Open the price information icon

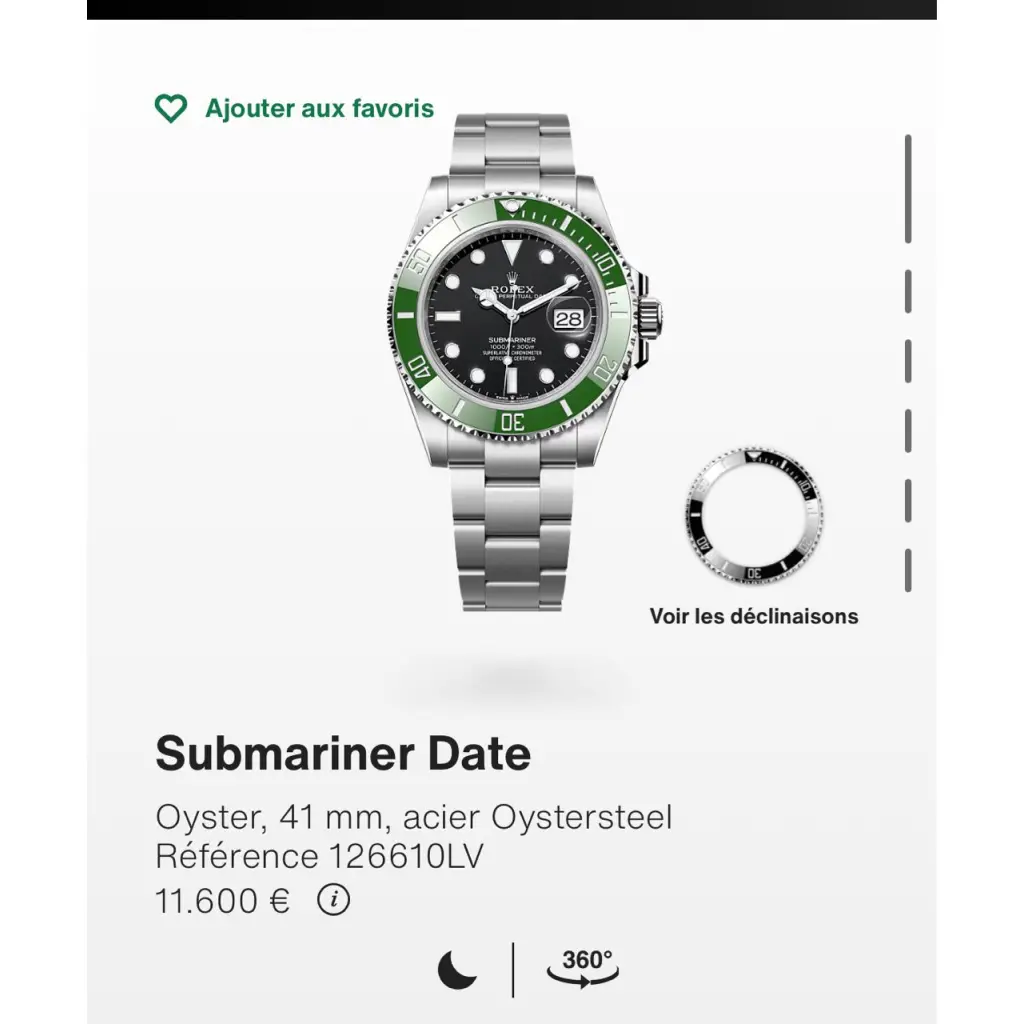pos(334,901)
